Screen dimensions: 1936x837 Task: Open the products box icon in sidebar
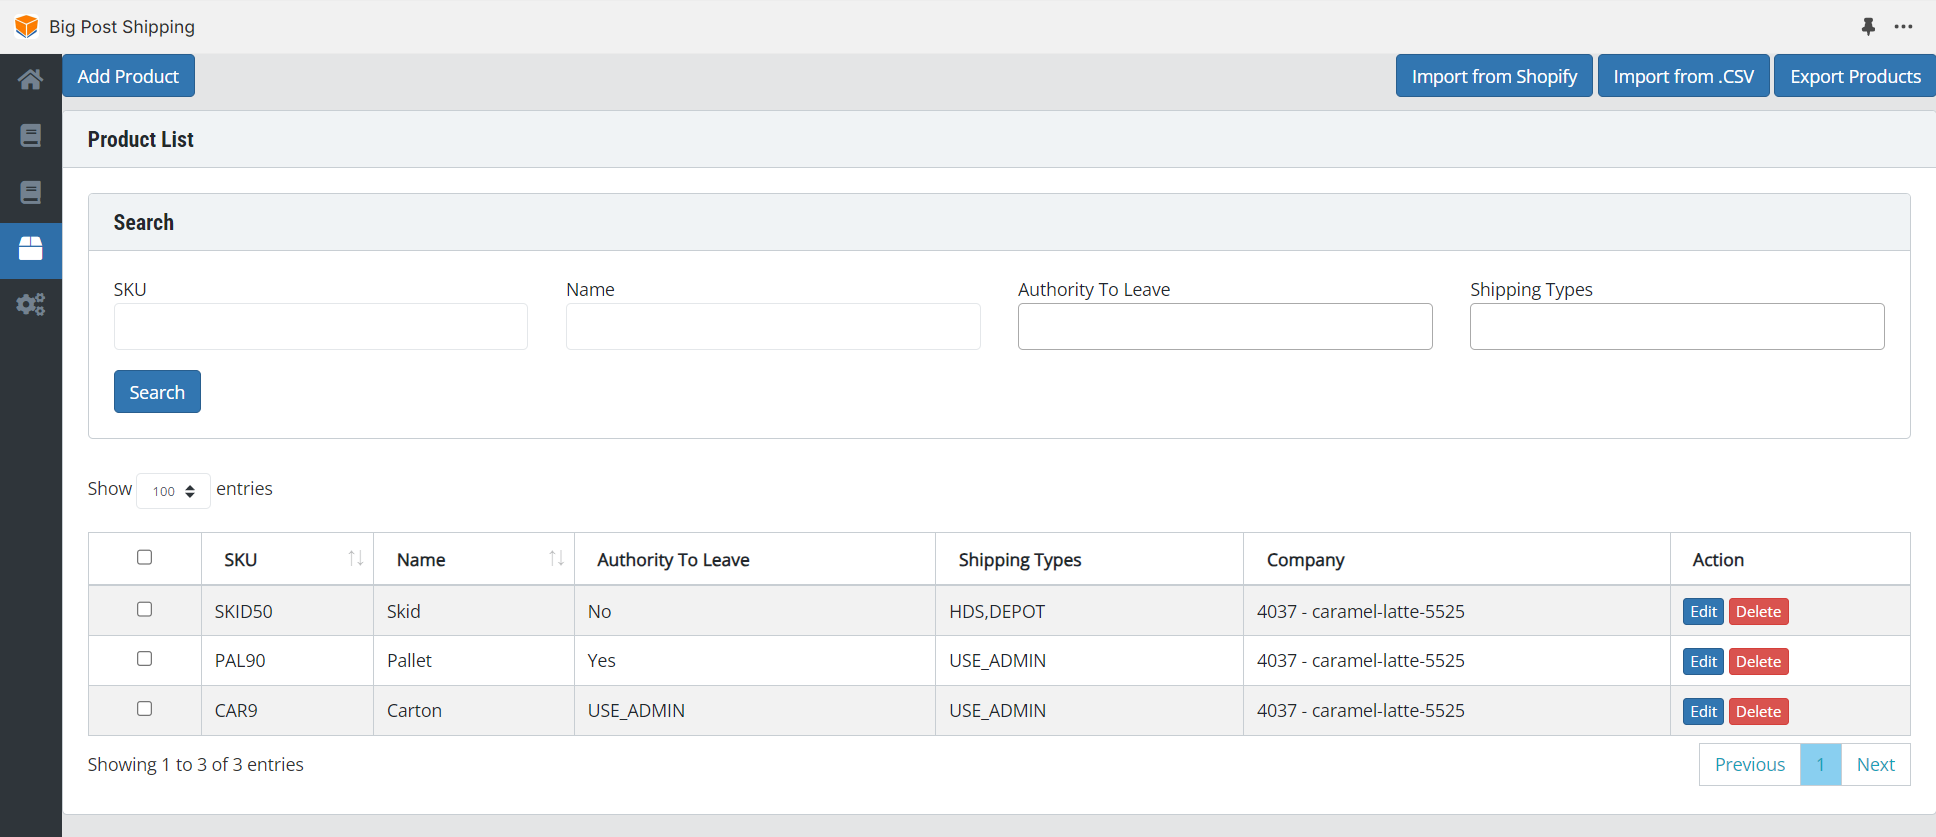click(31, 249)
